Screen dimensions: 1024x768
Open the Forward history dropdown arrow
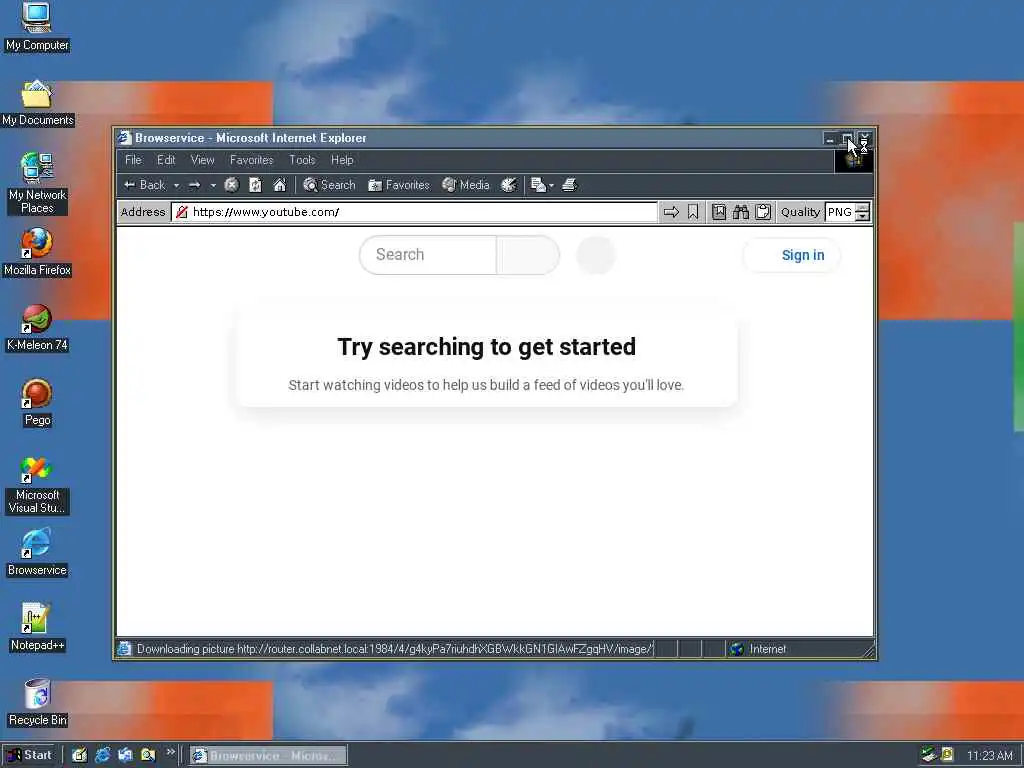coord(213,186)
